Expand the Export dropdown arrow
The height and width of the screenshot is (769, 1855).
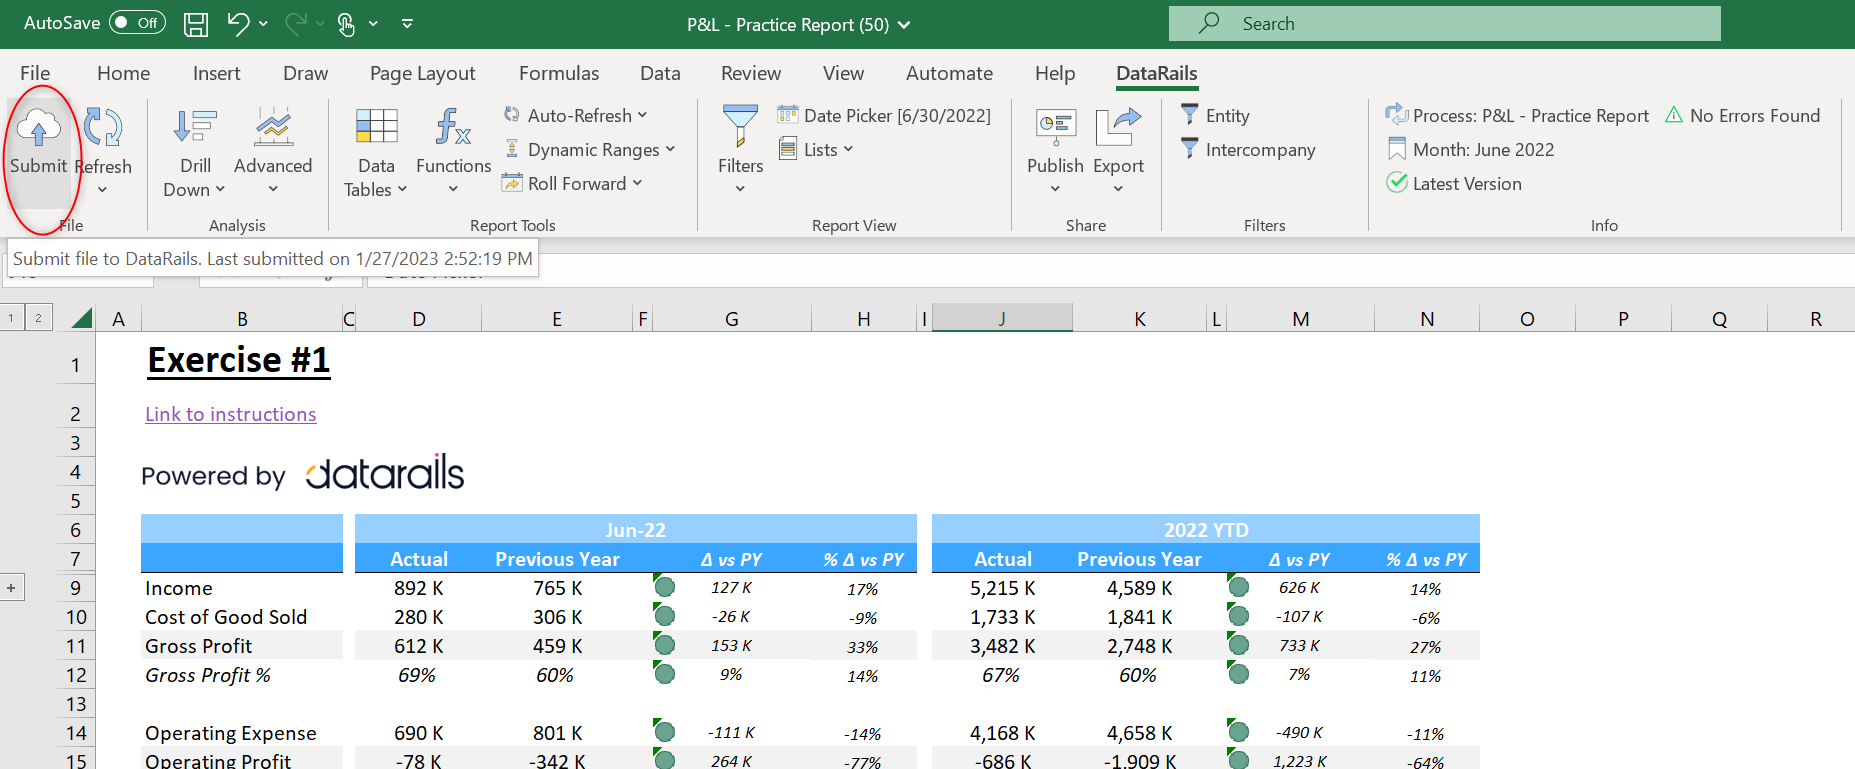tap(1118, 190)
